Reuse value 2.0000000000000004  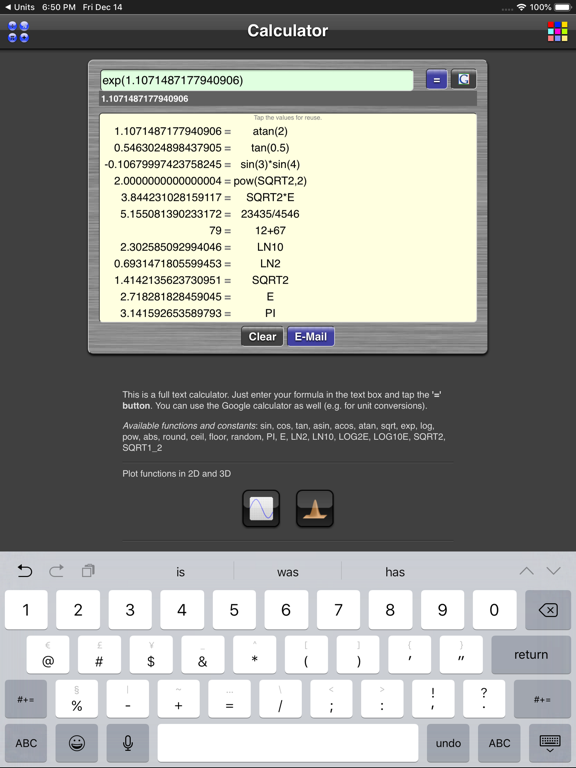(168, 181)
